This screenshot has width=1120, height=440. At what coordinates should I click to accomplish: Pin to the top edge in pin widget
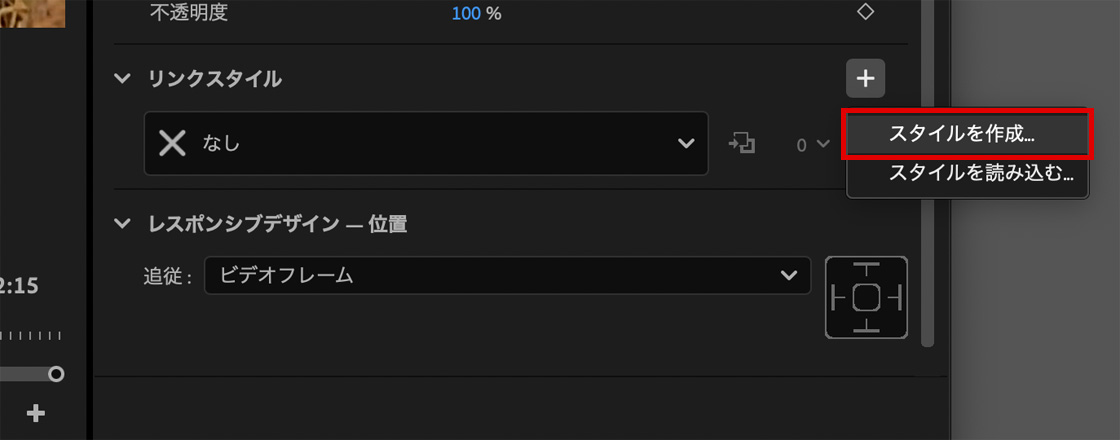click(866, 269)
